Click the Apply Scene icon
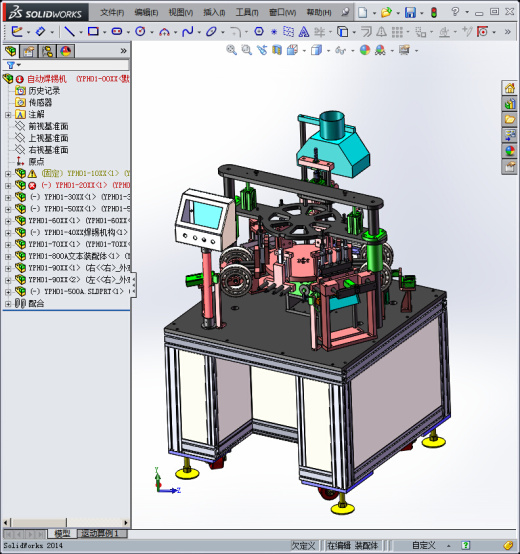Image resolution: width=520 pixels, height=554 pixels. 380,50
